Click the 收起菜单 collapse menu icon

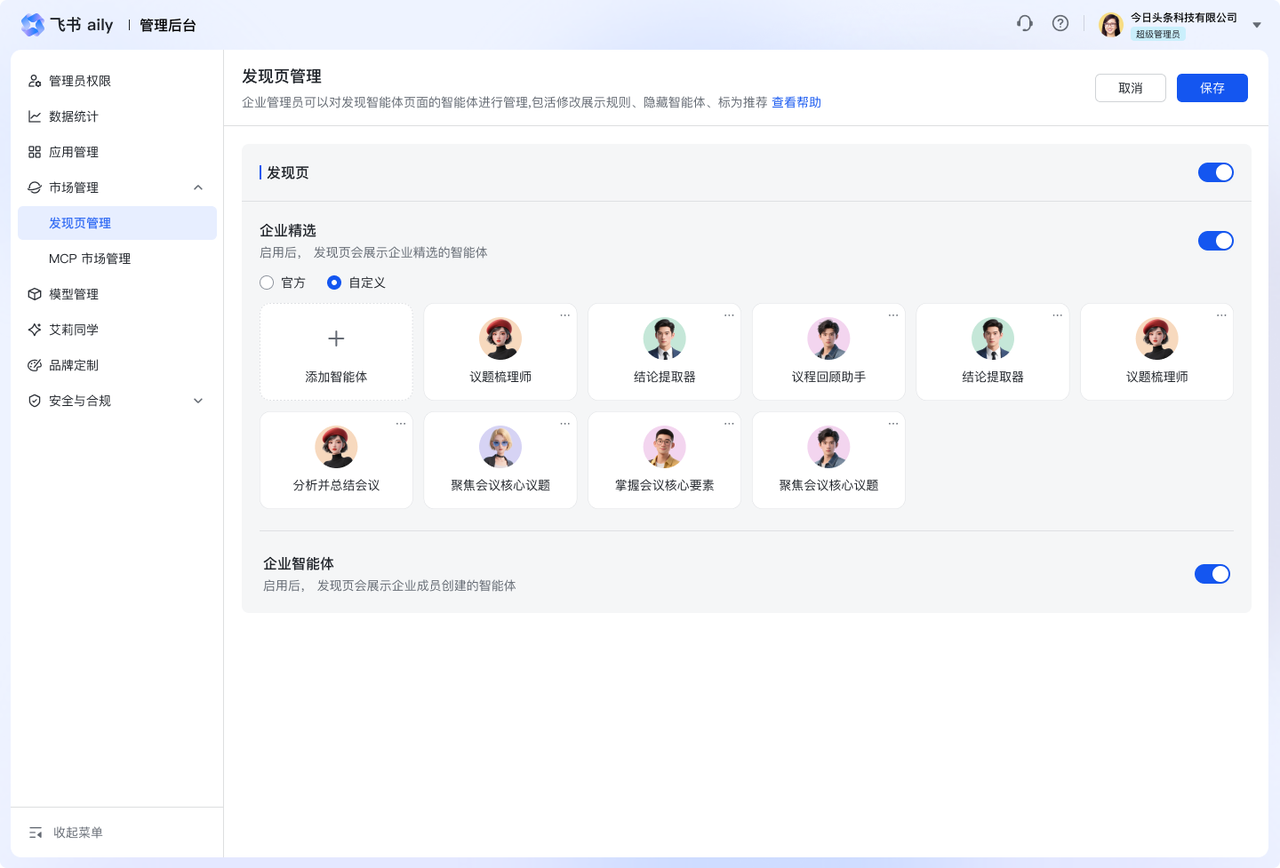(x=36, y=832)
